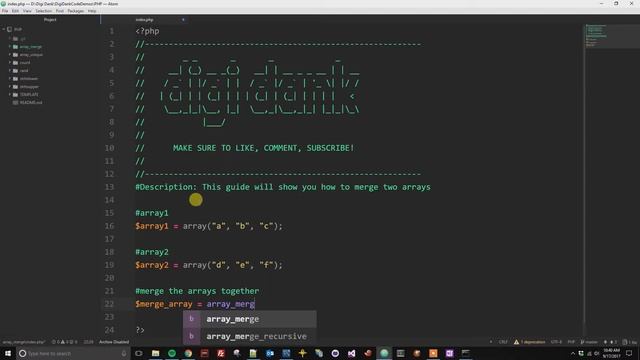Viewport: 640px width, 360px height.
Task: Open the Help menu
Action: tap(92, 11)
